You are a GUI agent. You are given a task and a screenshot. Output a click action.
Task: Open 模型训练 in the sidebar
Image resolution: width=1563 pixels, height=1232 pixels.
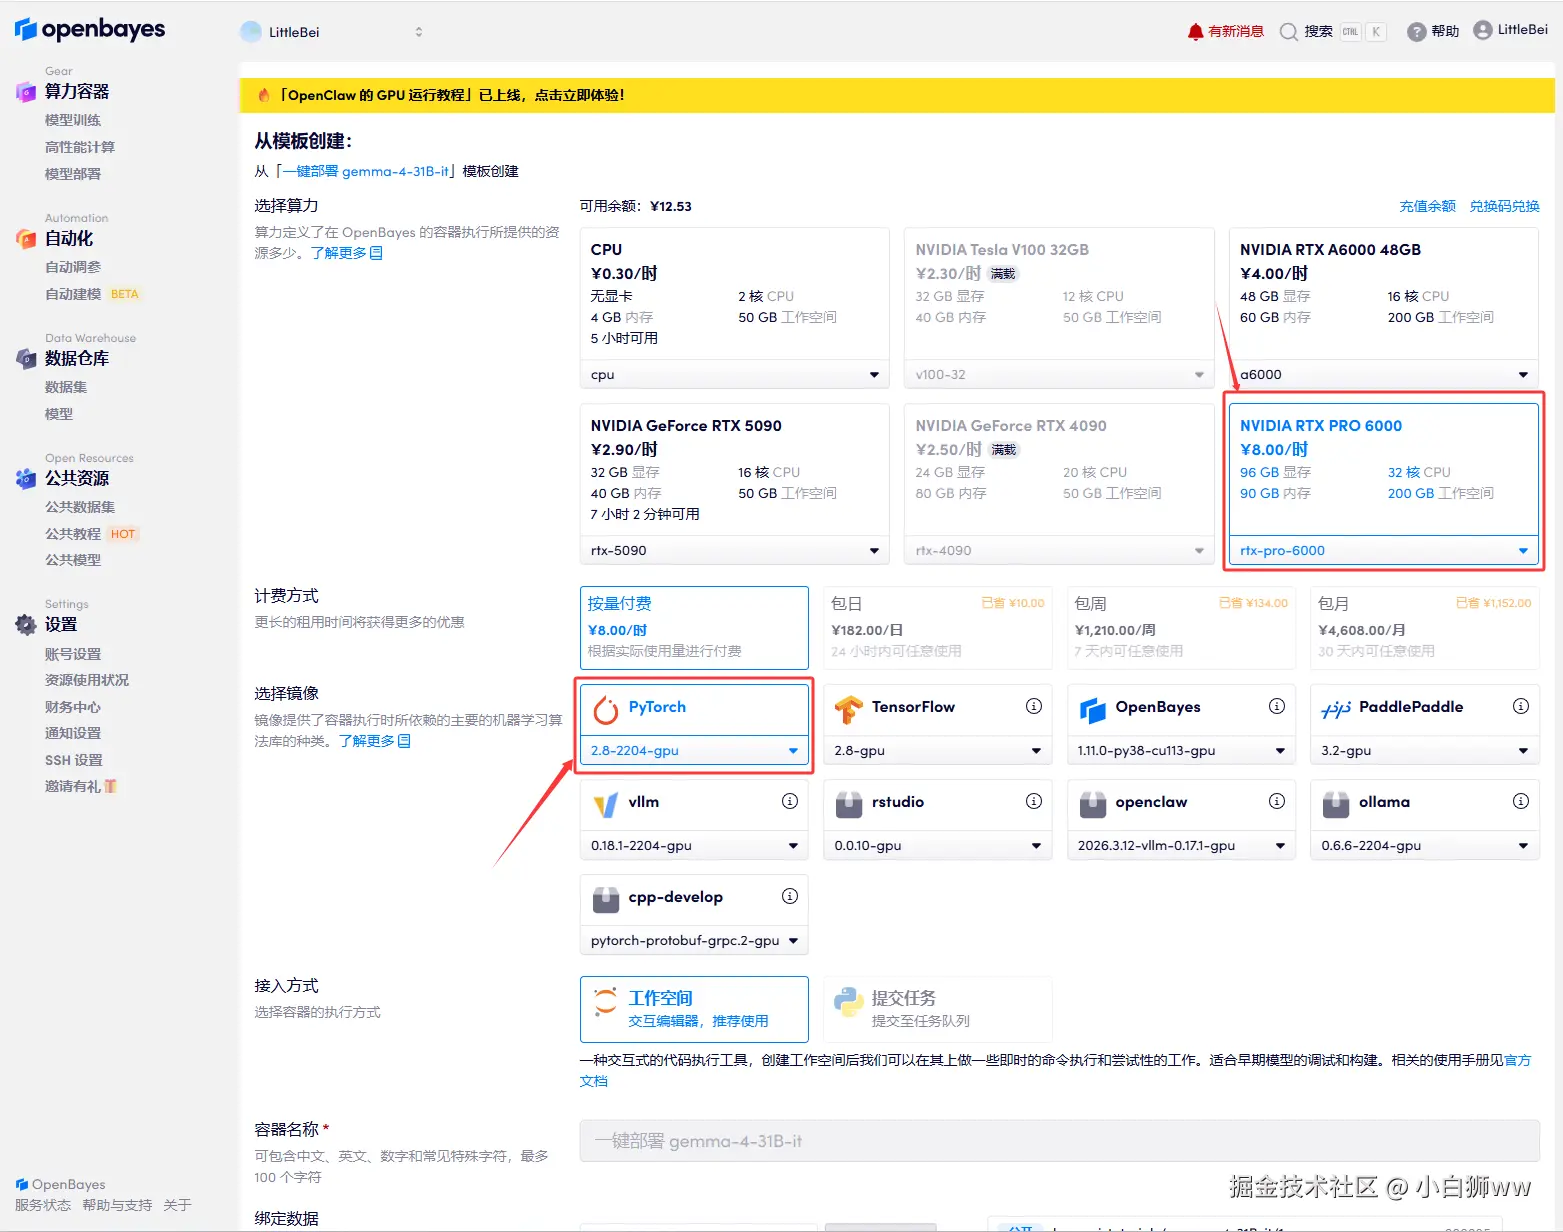[73, 120]
